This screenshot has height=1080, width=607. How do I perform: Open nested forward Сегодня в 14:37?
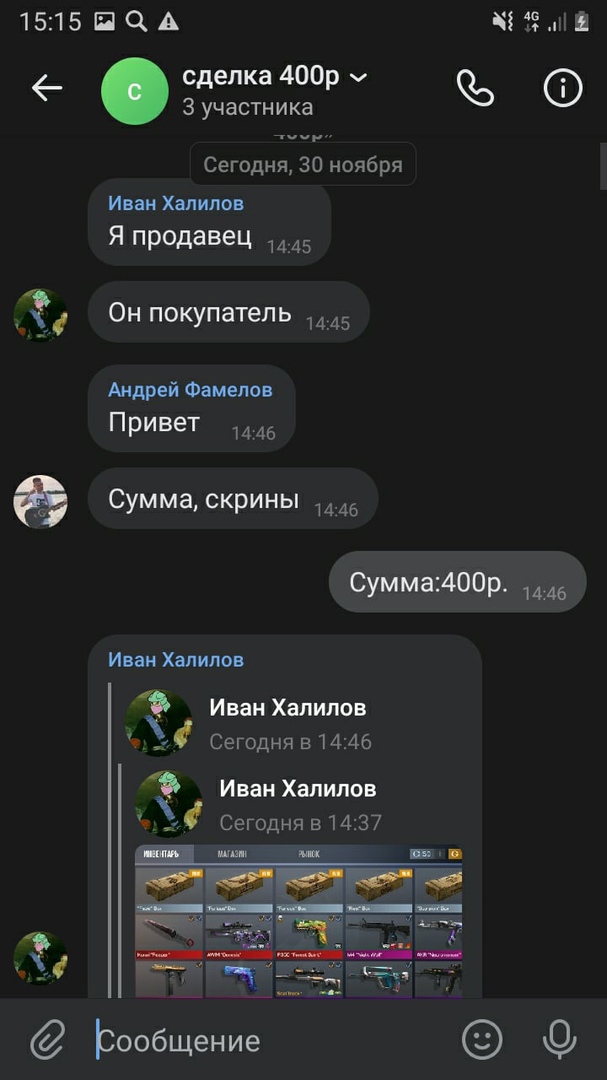coord(300,822)
